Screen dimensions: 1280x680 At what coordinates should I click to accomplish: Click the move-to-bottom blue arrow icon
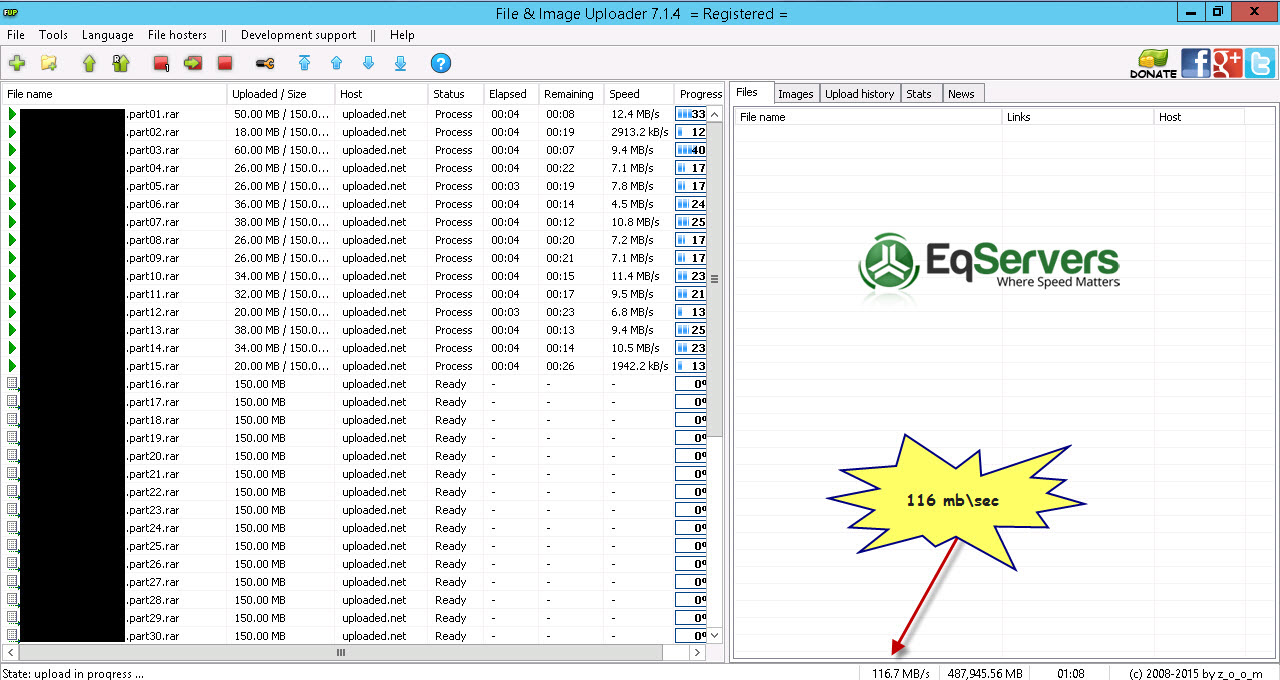click(400, 63)
